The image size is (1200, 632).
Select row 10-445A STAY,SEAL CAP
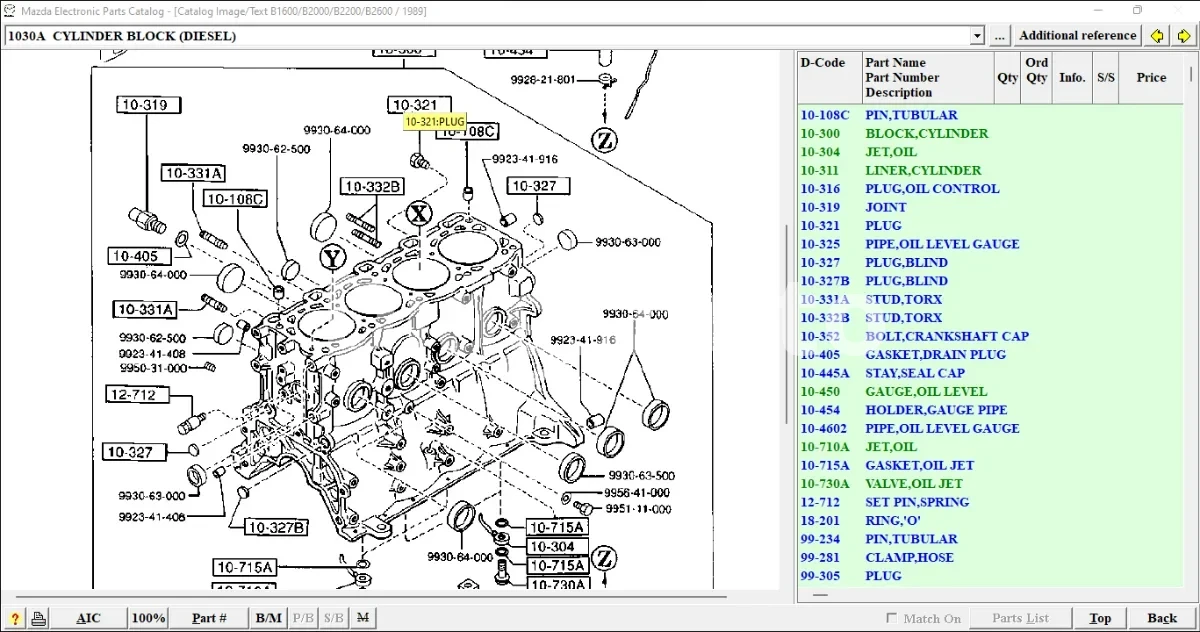tap(990, 373)
